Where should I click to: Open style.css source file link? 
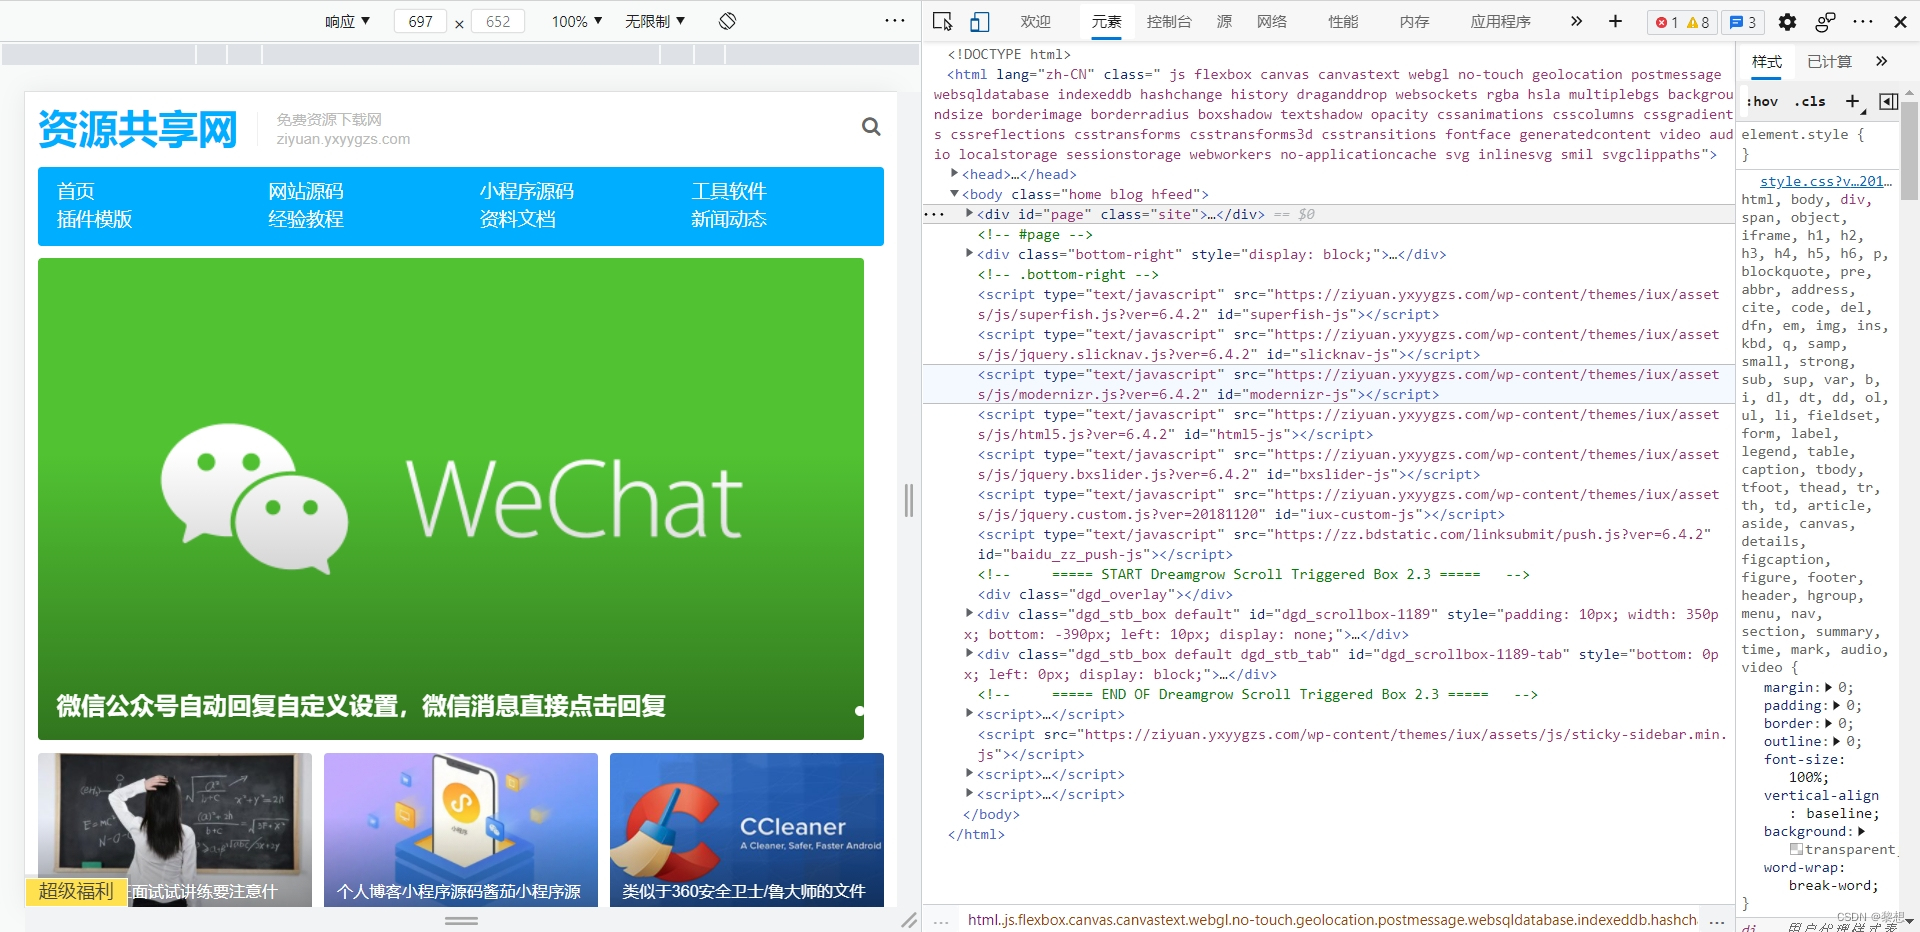point(1825,181)
